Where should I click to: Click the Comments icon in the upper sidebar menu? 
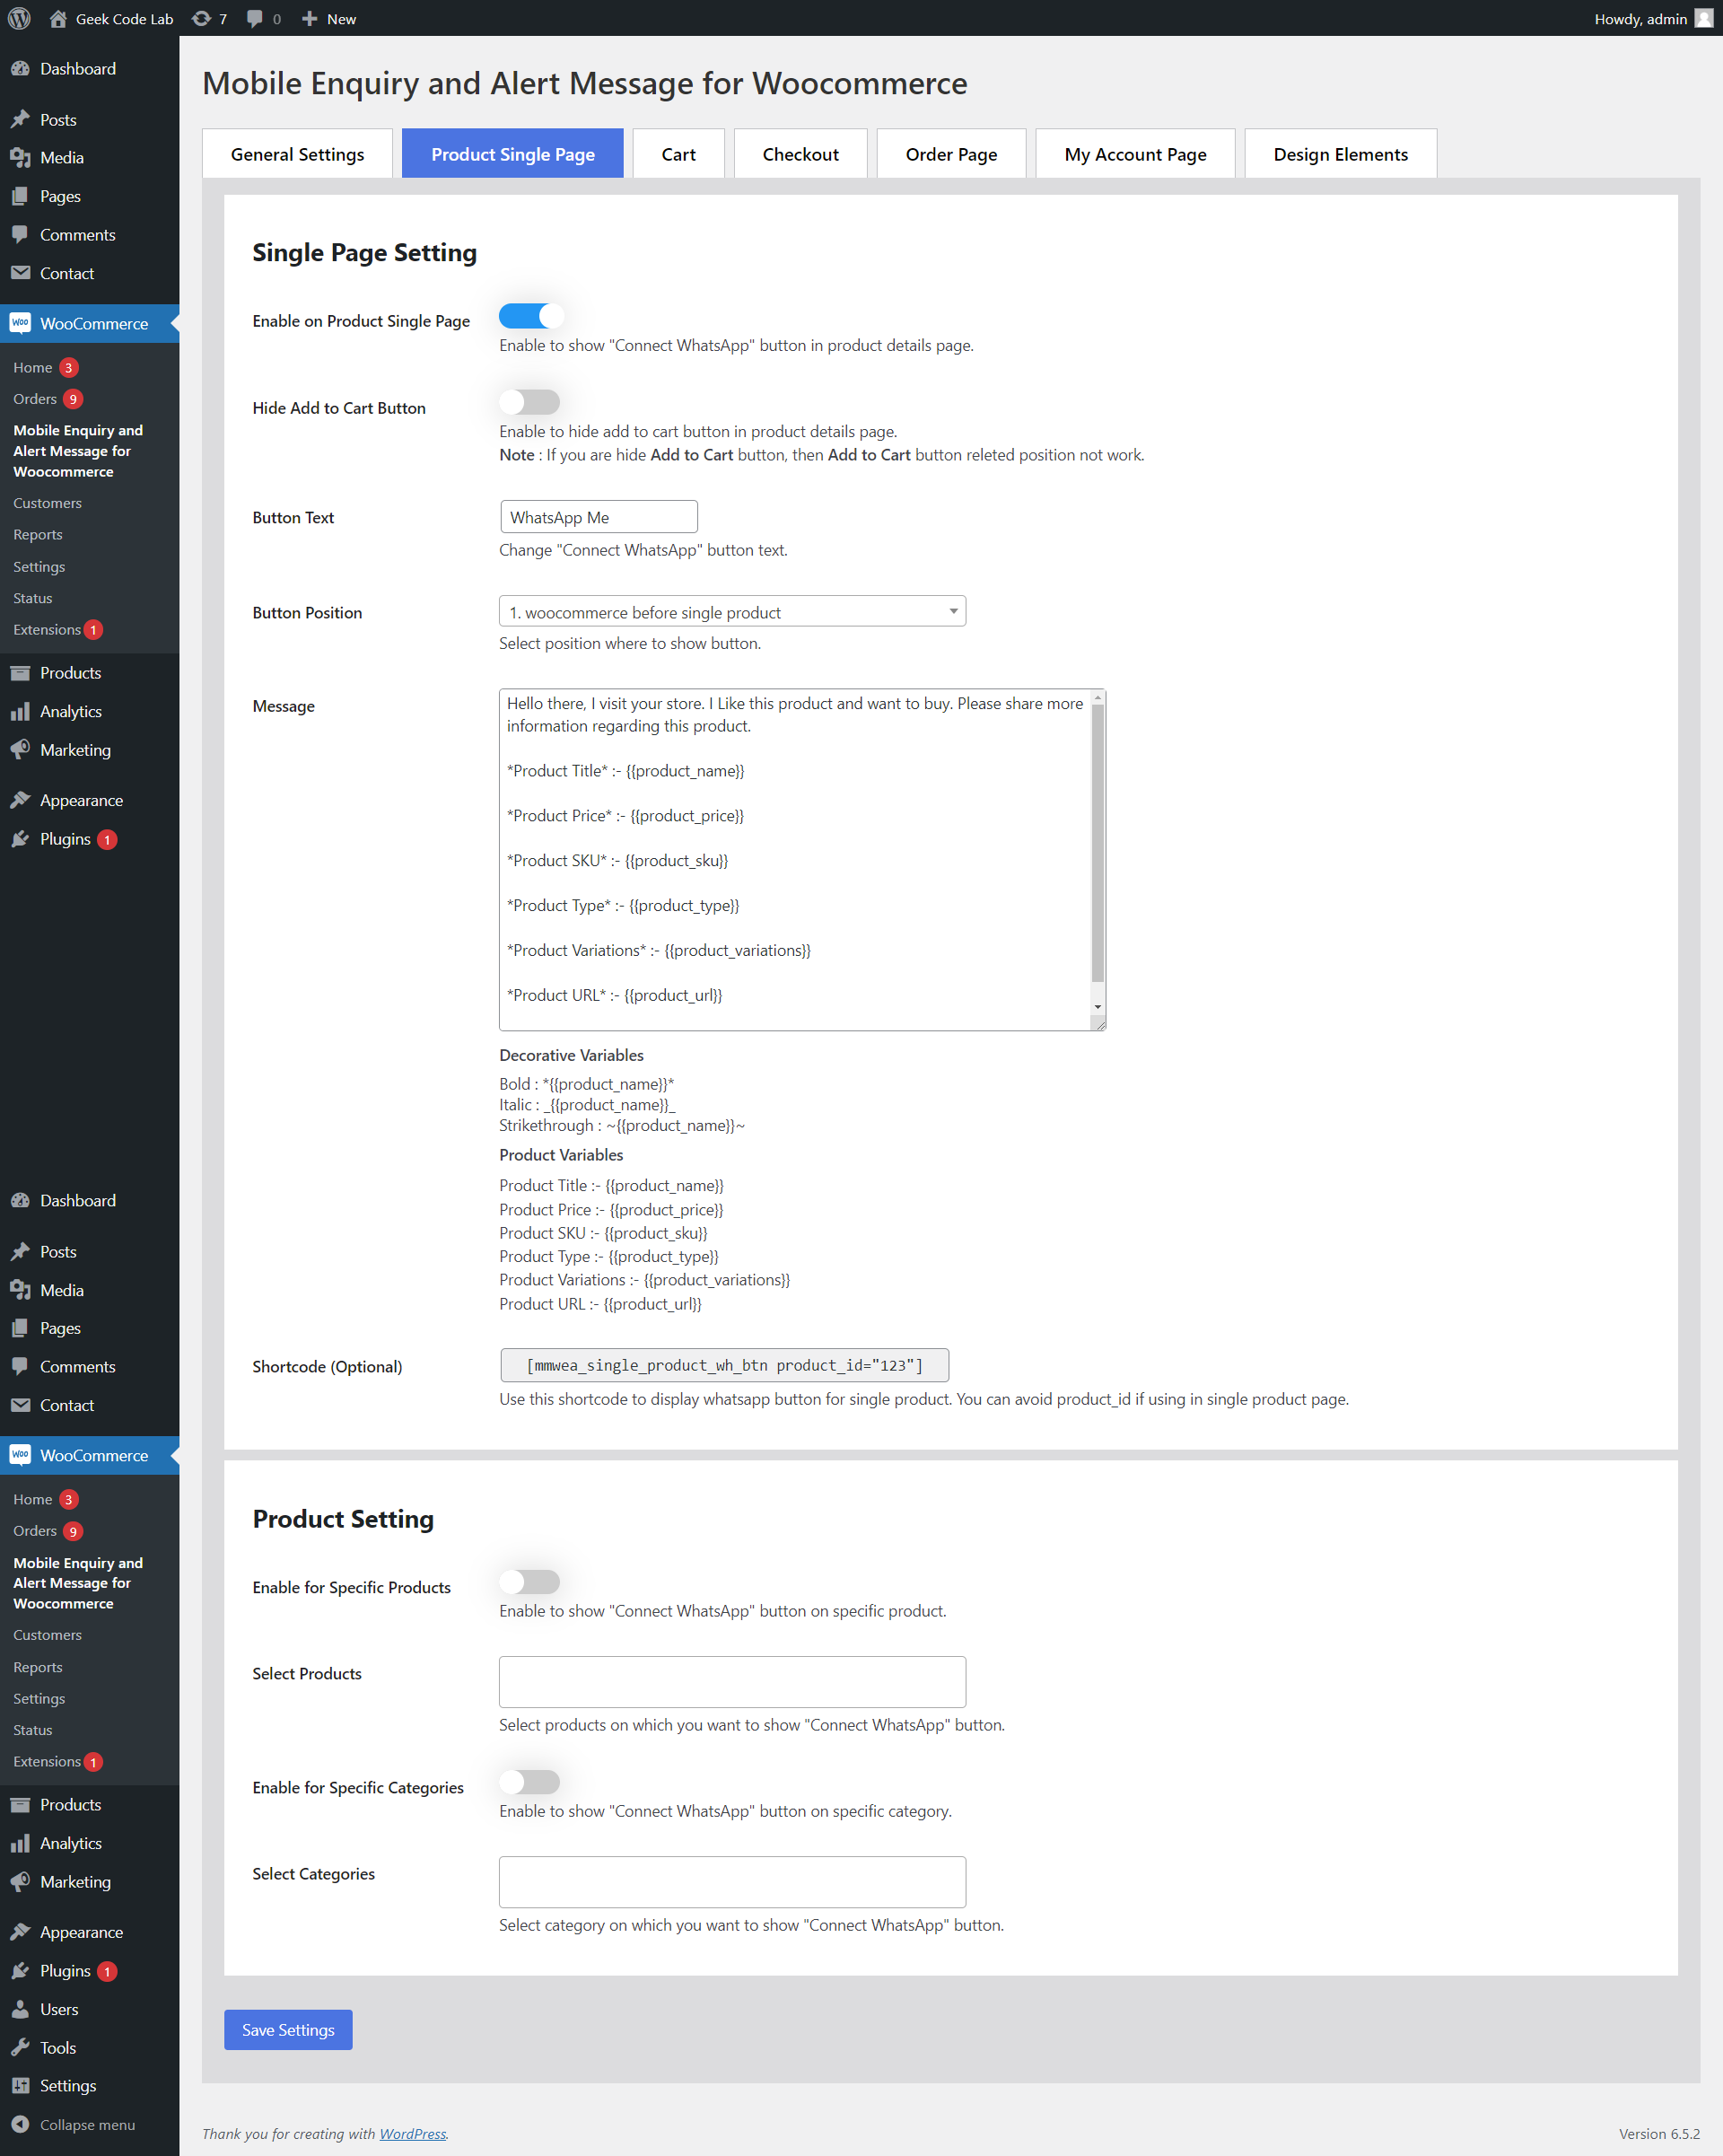20,234
